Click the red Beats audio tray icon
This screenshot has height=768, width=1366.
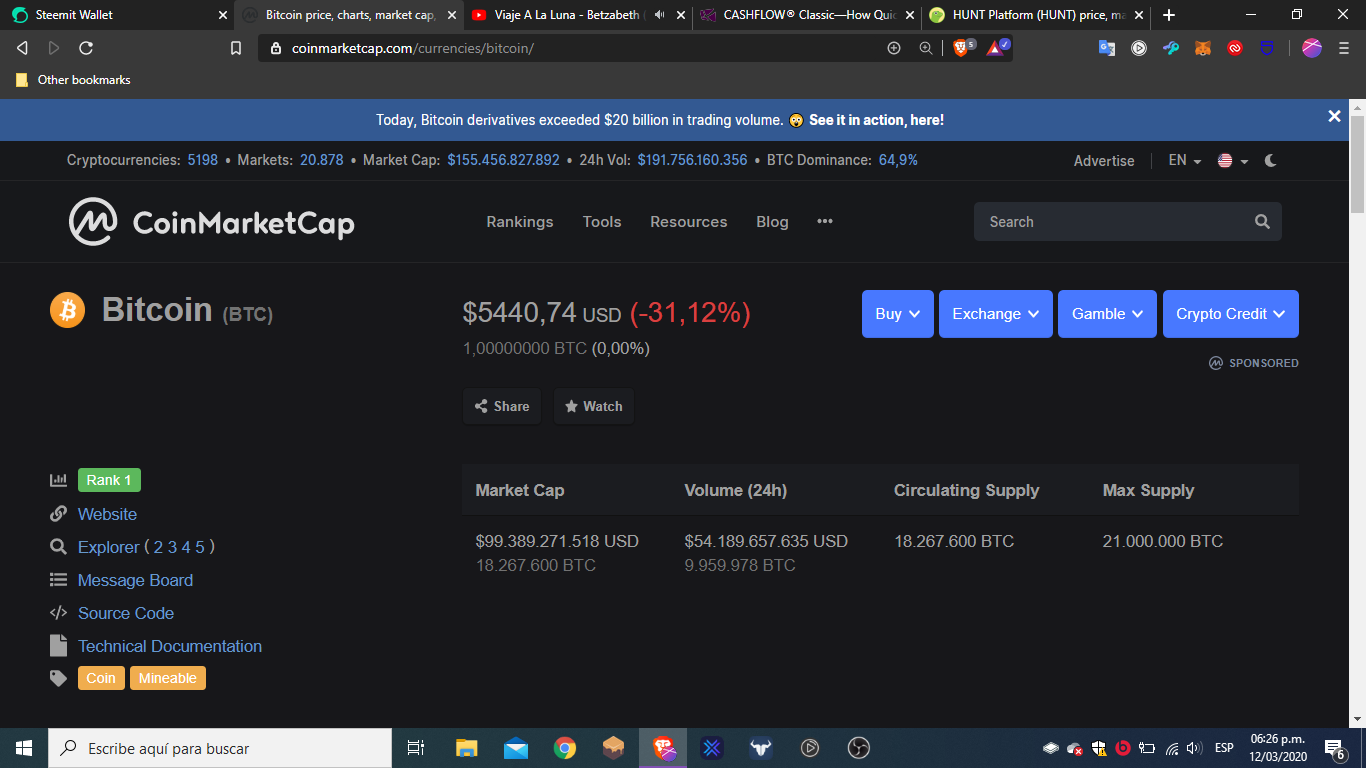pos(1122,748)
